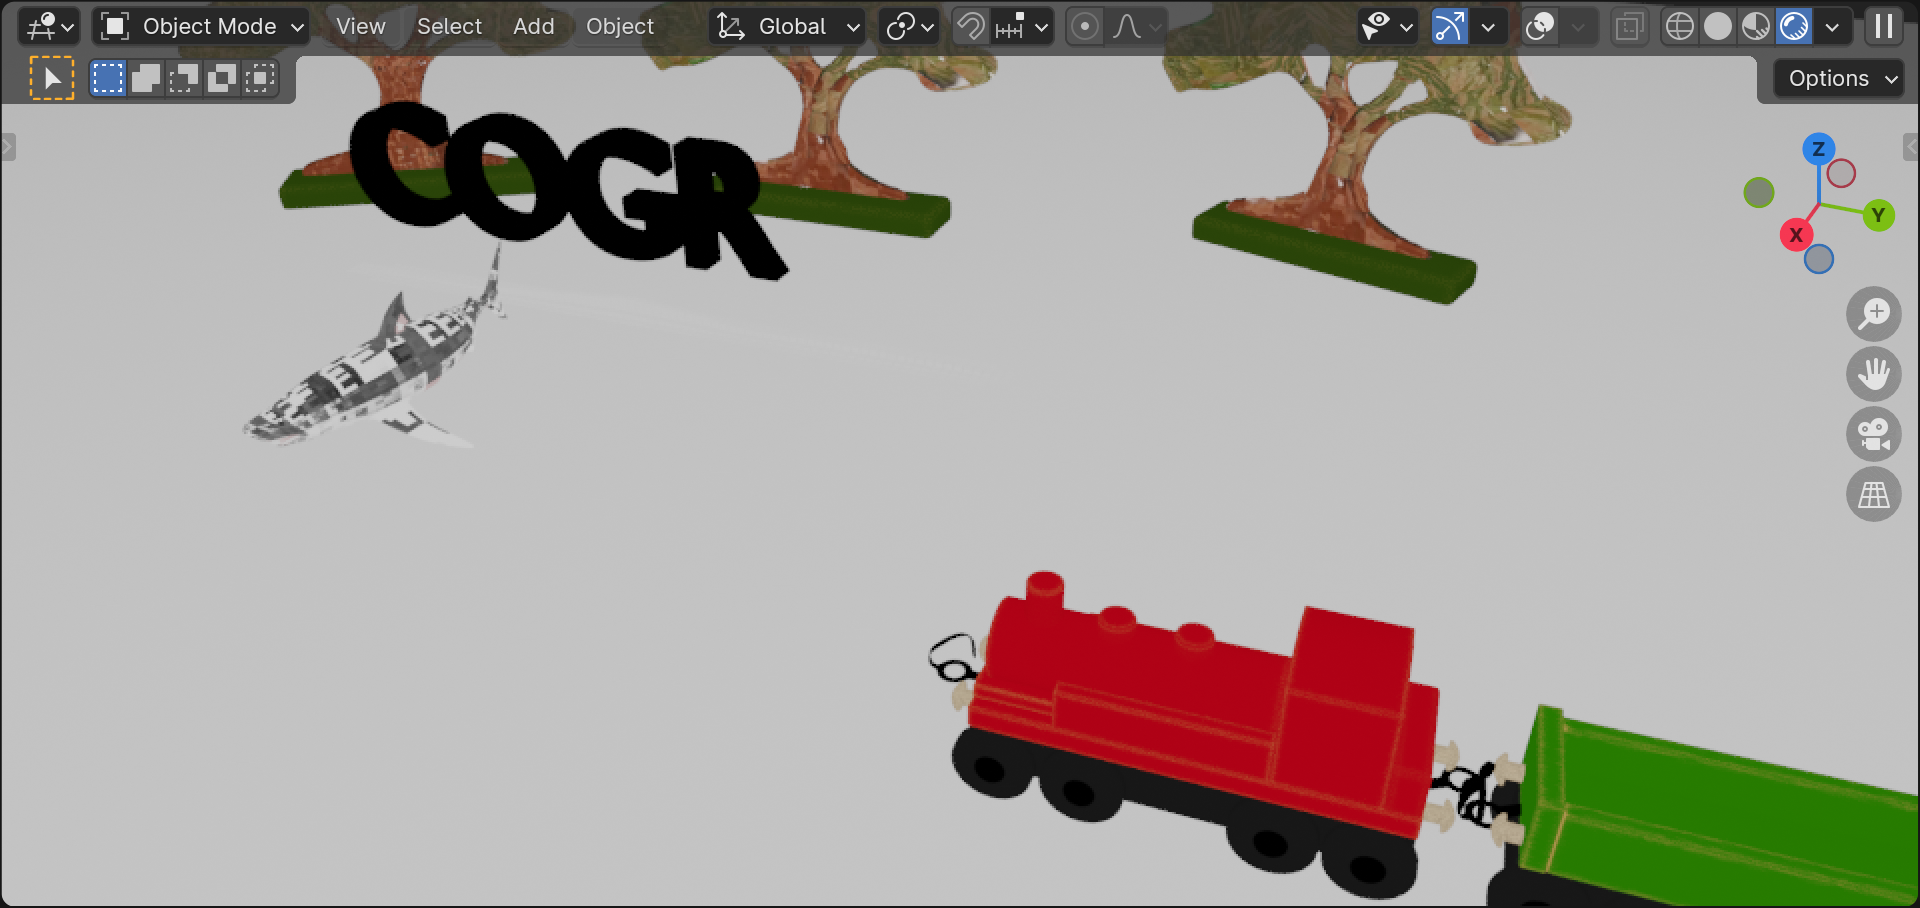
Task: Click the zoom view magnifier button
Action: coord(1874,314)
